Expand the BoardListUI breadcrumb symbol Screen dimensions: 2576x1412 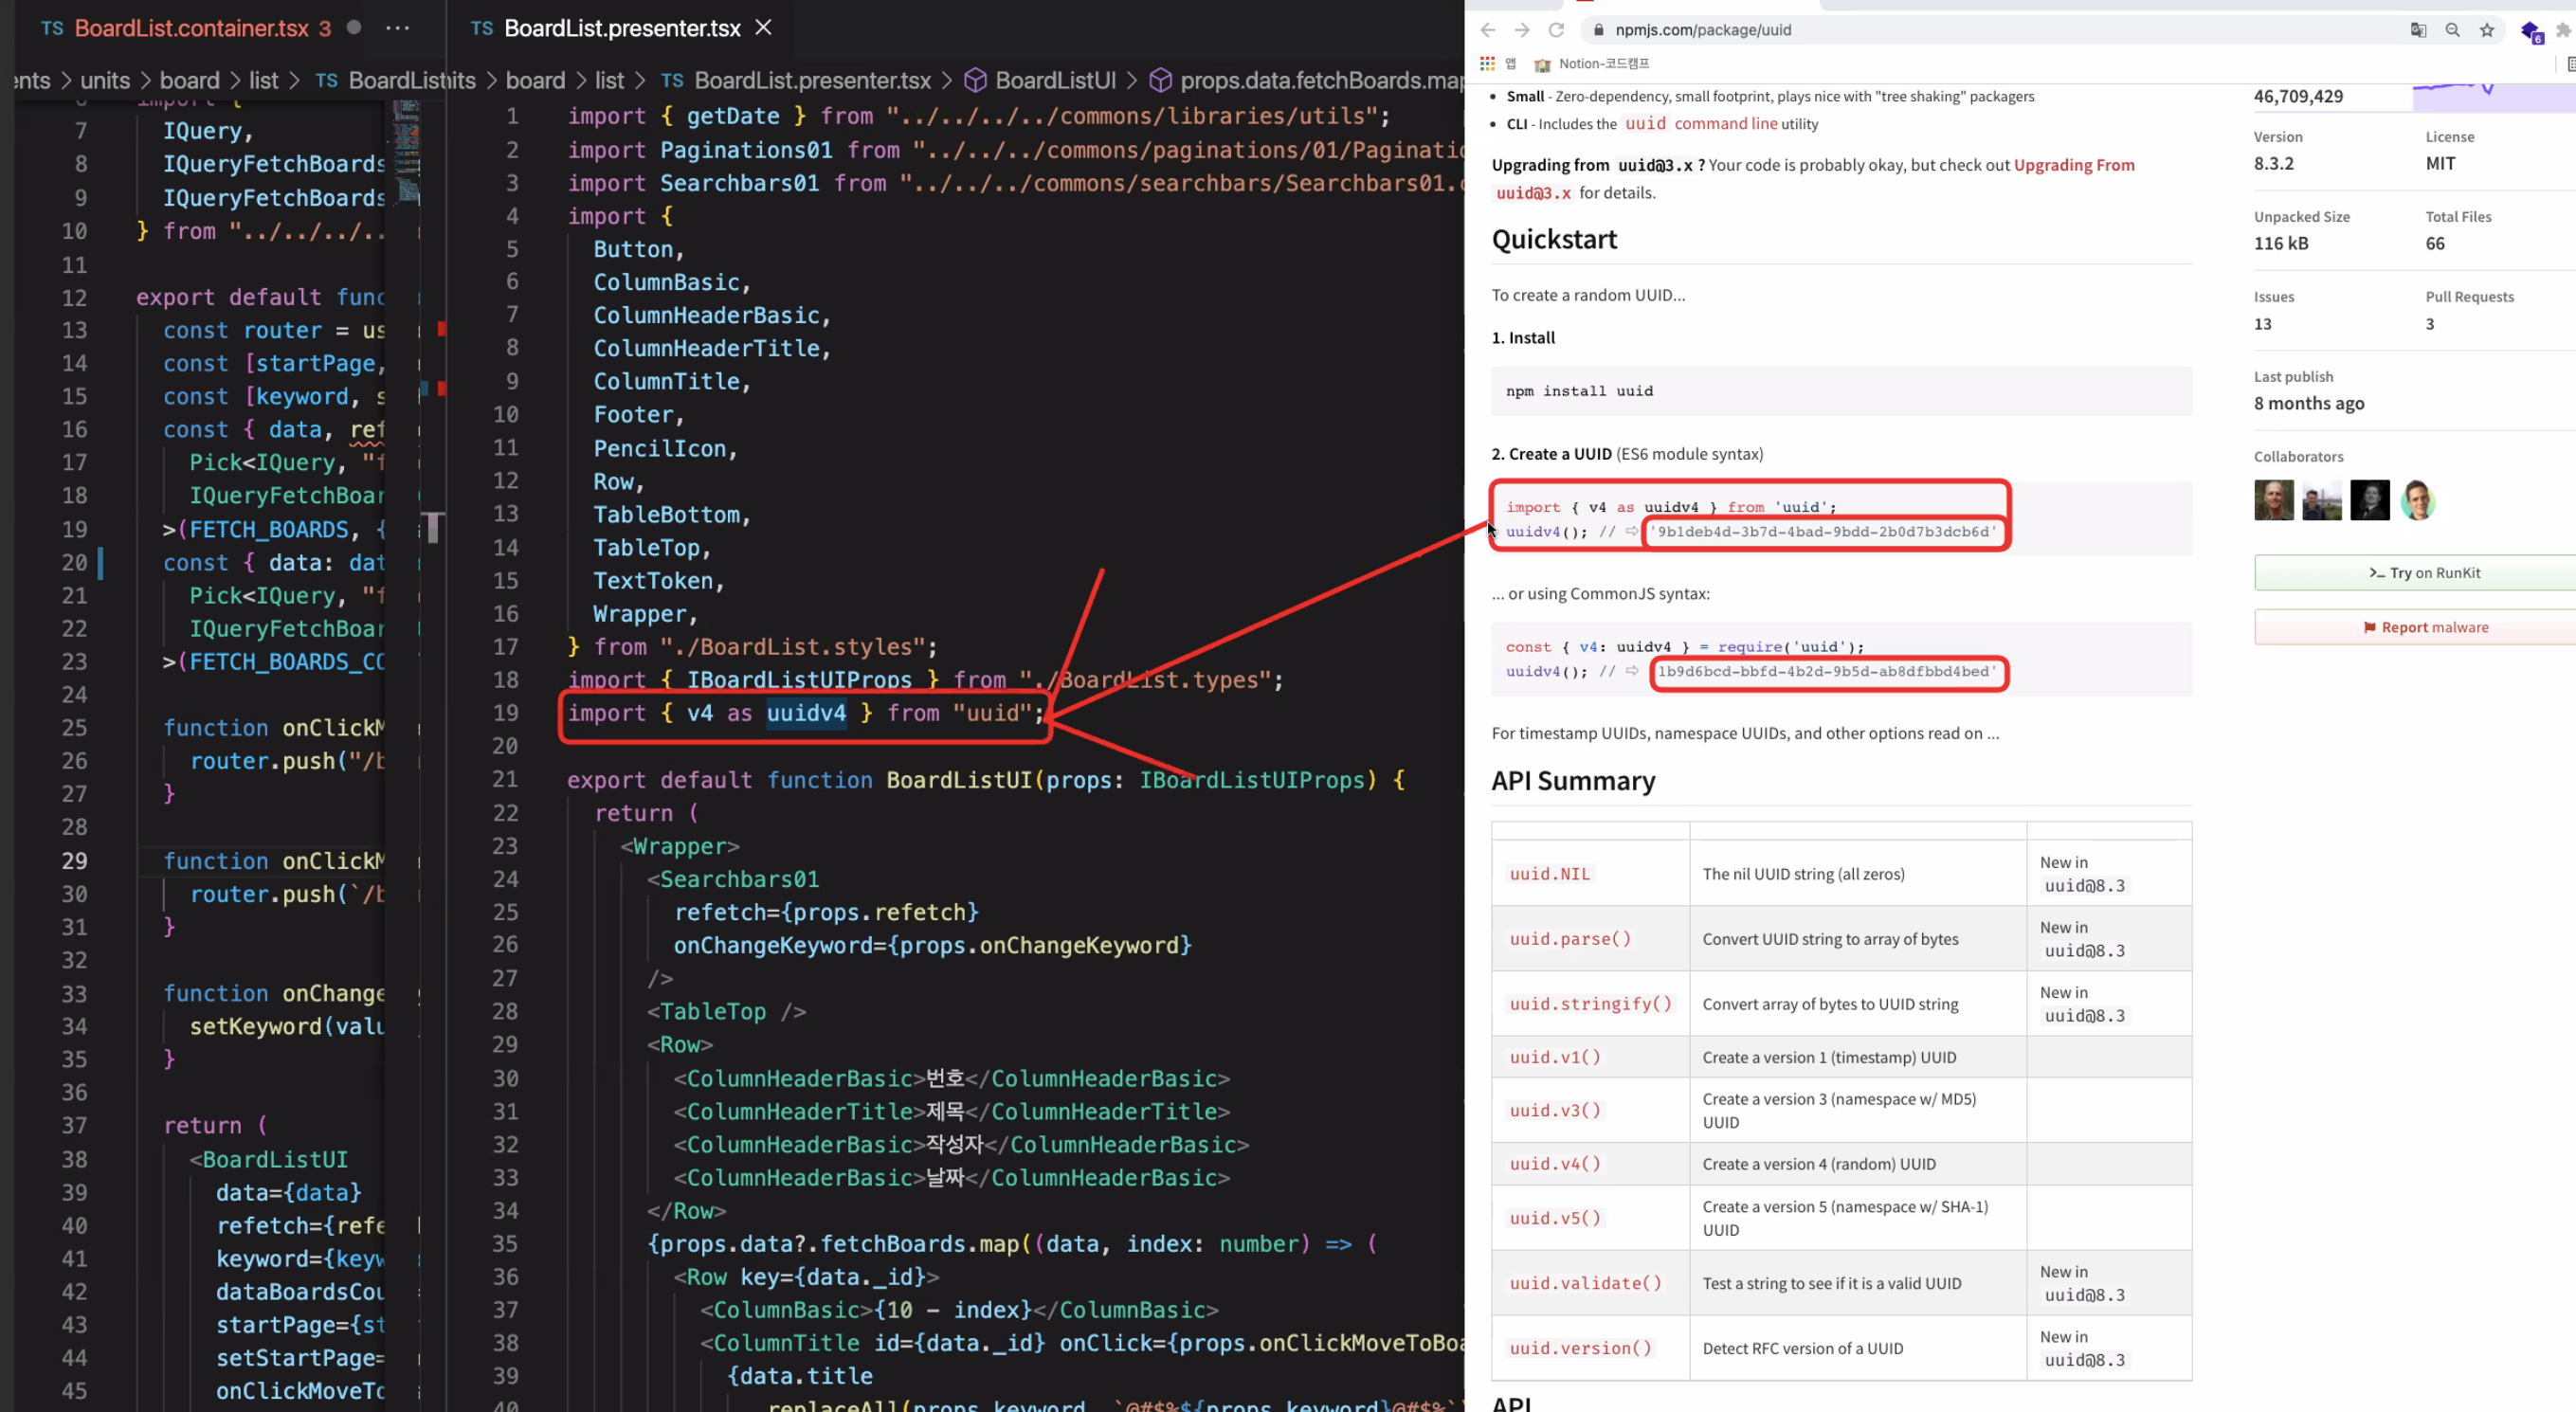point(1054,80)
